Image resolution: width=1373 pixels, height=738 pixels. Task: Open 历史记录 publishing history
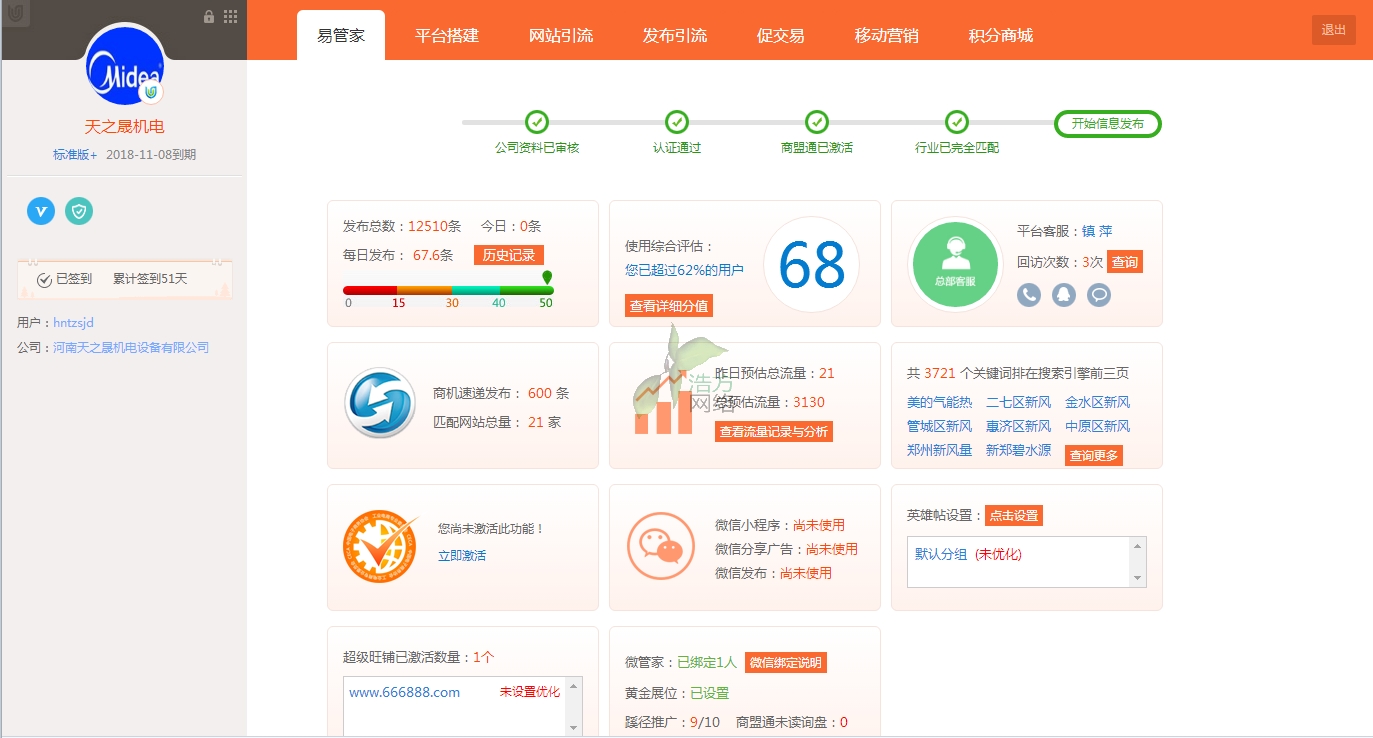click(507, 254)
